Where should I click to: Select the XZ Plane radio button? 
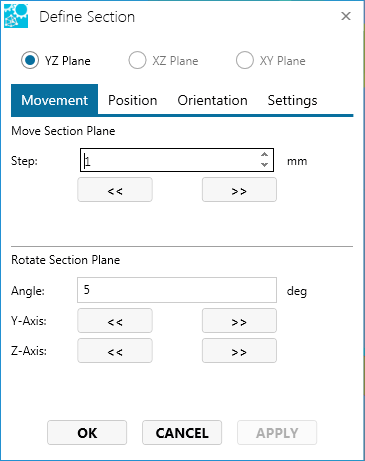point(137,60)
